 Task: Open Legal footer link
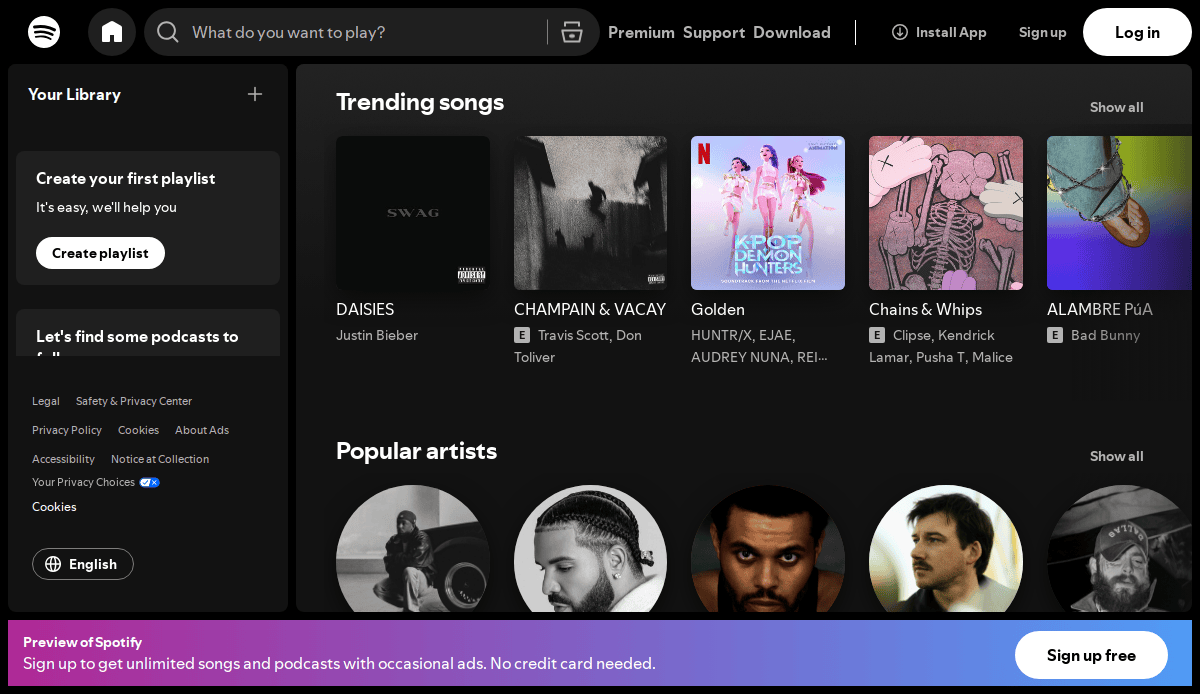[46, 401]
